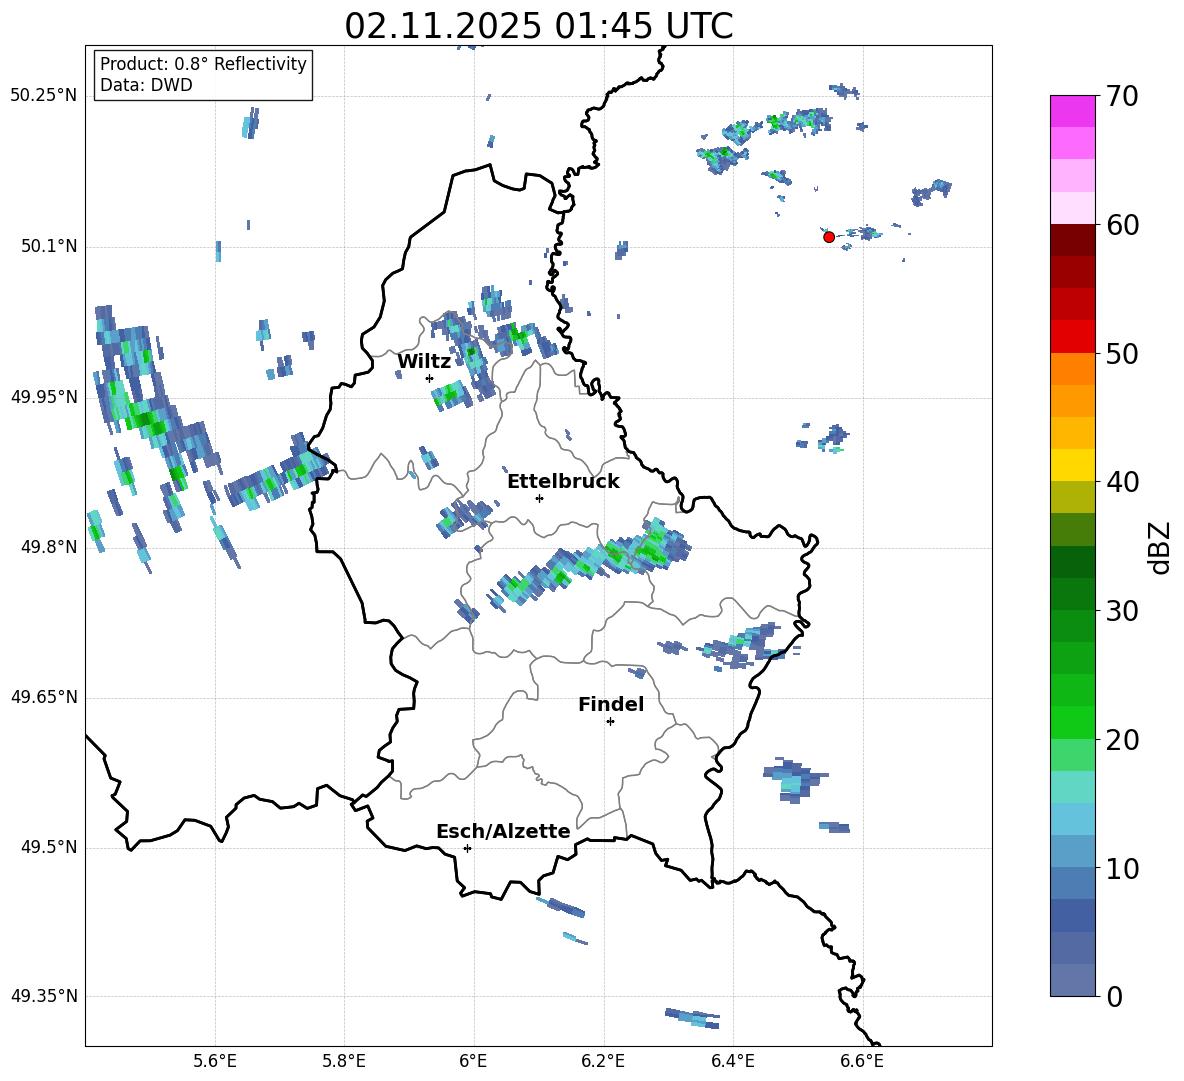Click the map title with date and time

(538, 26)
